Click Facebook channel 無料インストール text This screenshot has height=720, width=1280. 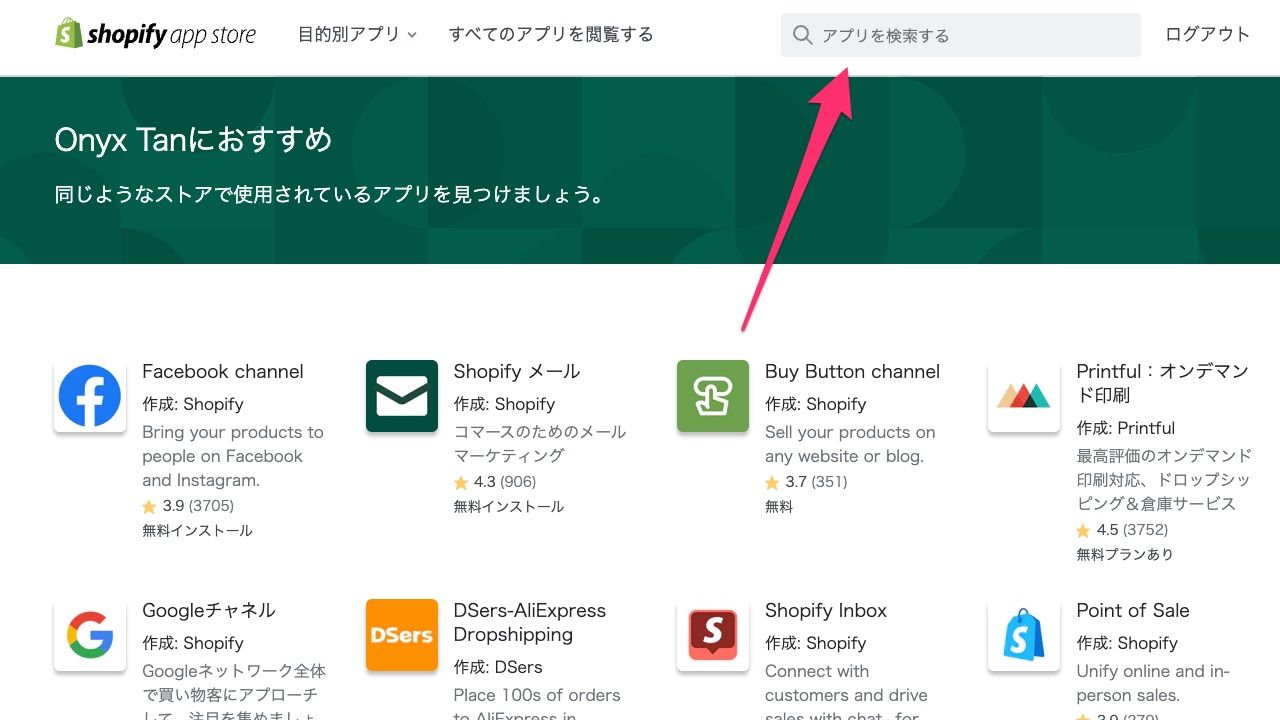[x=197, y=531]
